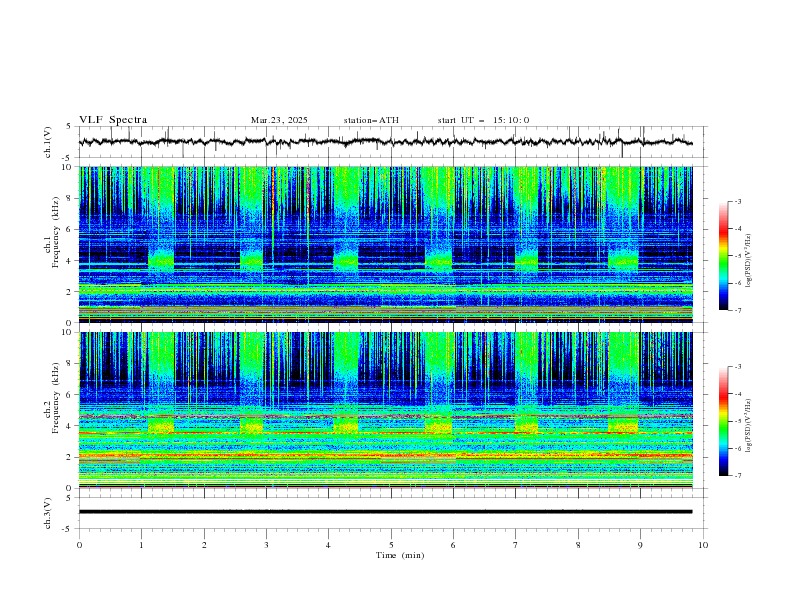Screen dimensions: 792x612
Task: Click the "-7" tick on ch.2 color bar
Action: click(737, 475)
